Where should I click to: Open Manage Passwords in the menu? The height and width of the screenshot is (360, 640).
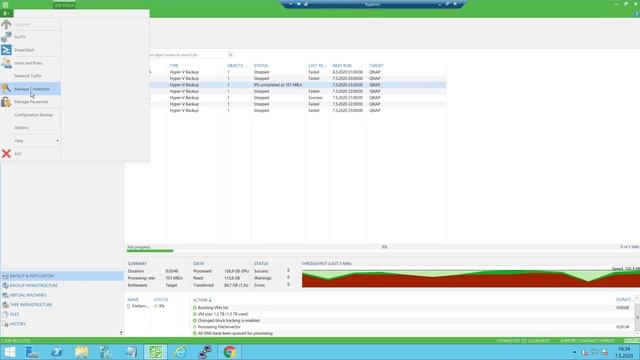[x=31, y=102]
